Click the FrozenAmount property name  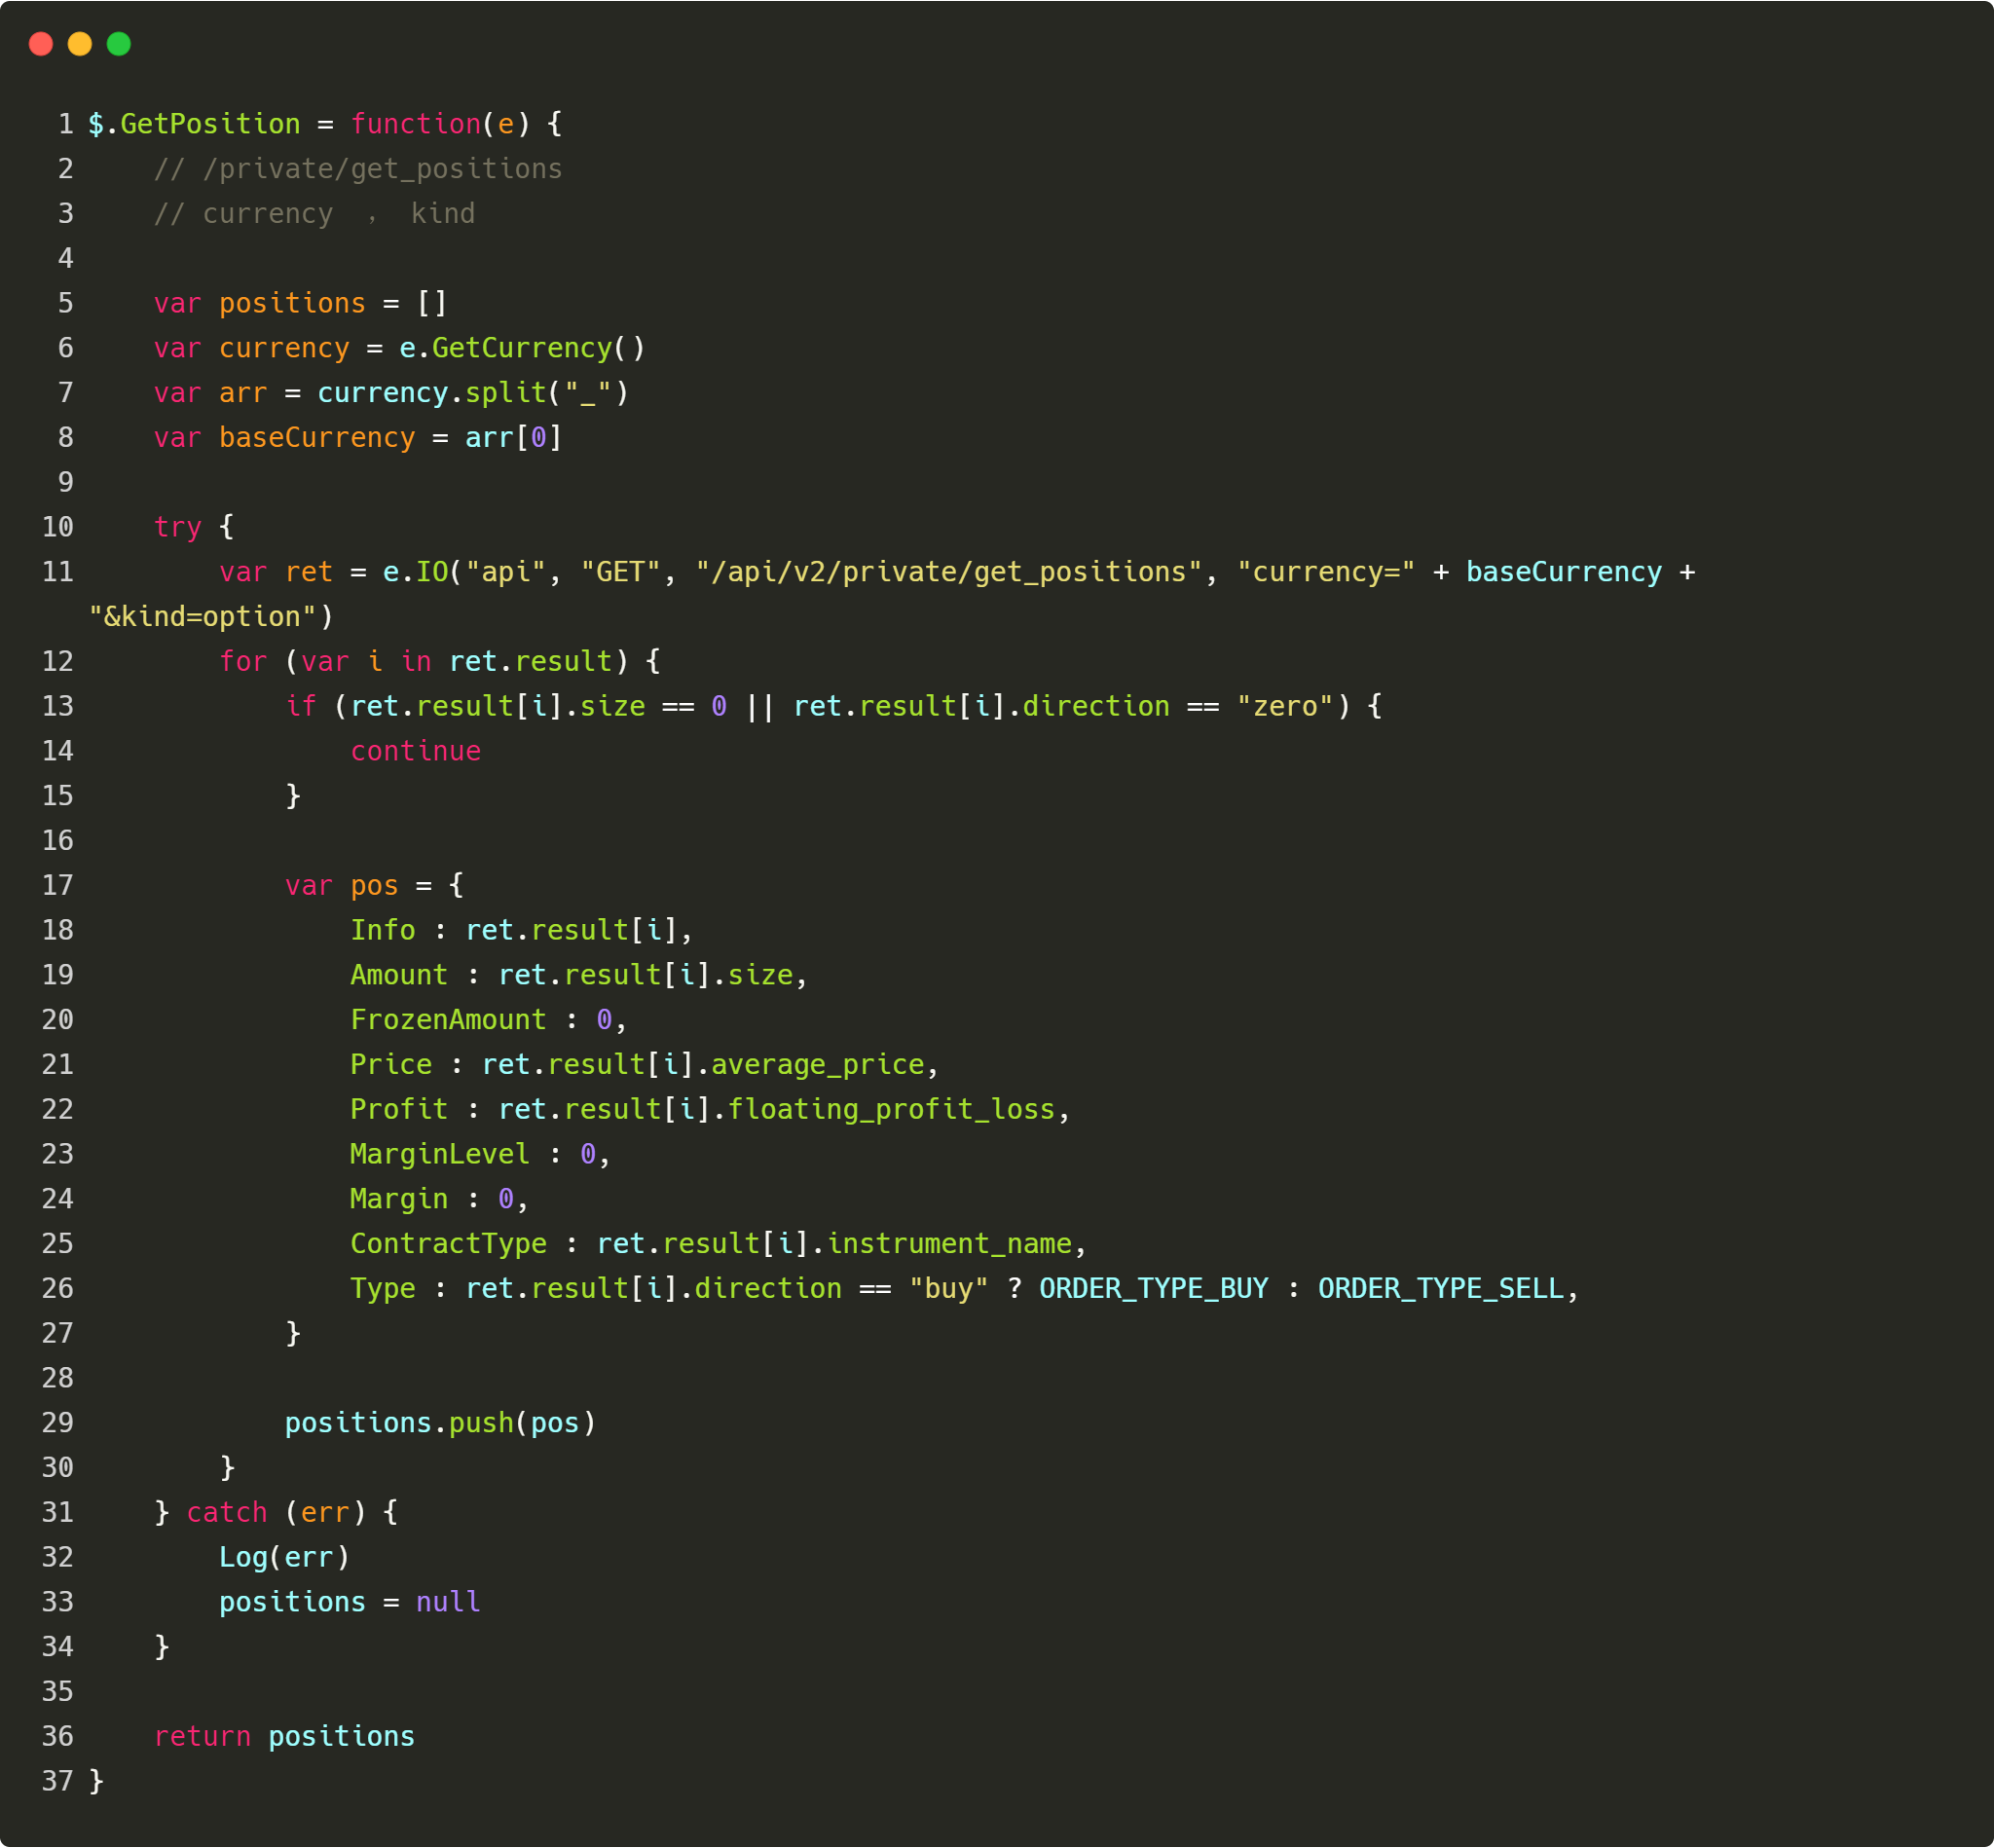448,1020
